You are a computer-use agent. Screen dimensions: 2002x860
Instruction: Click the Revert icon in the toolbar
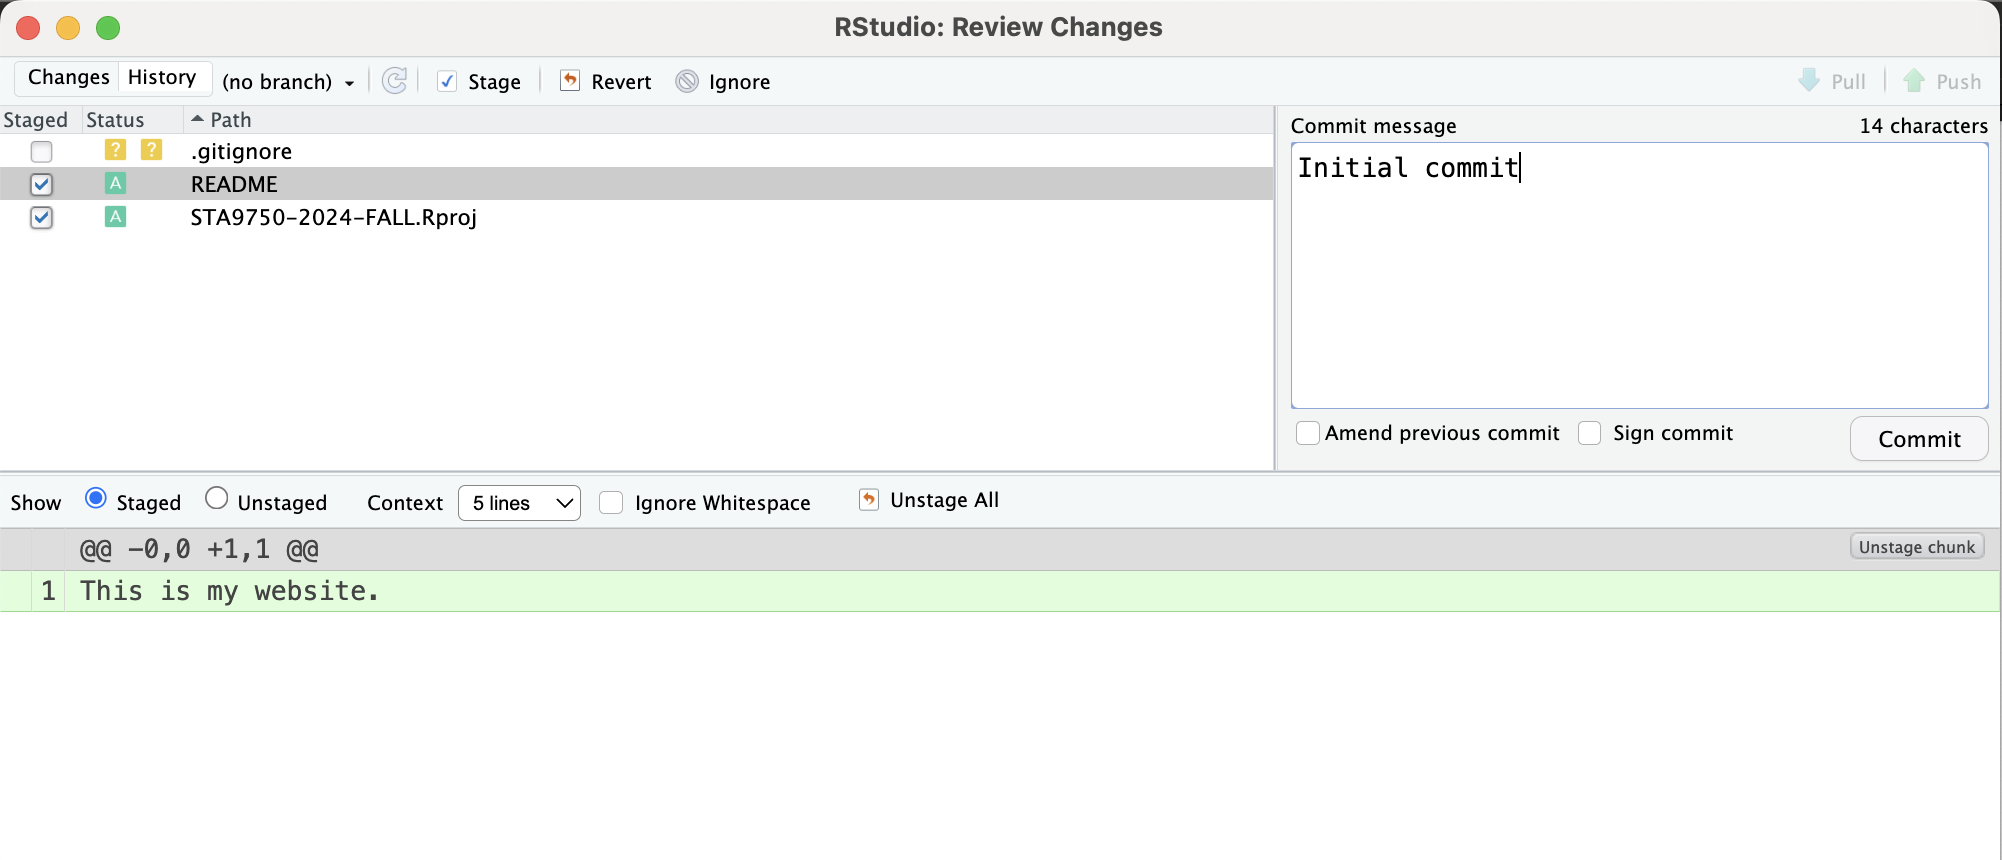(x=570, y=81)
